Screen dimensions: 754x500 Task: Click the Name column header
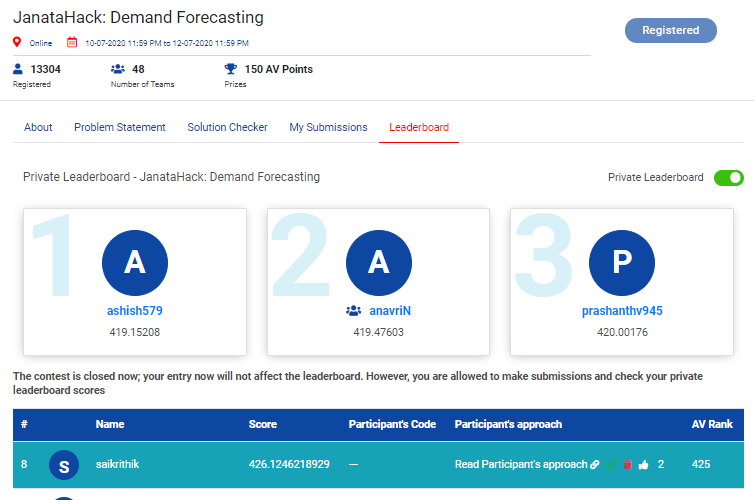[x=110, y=425]
